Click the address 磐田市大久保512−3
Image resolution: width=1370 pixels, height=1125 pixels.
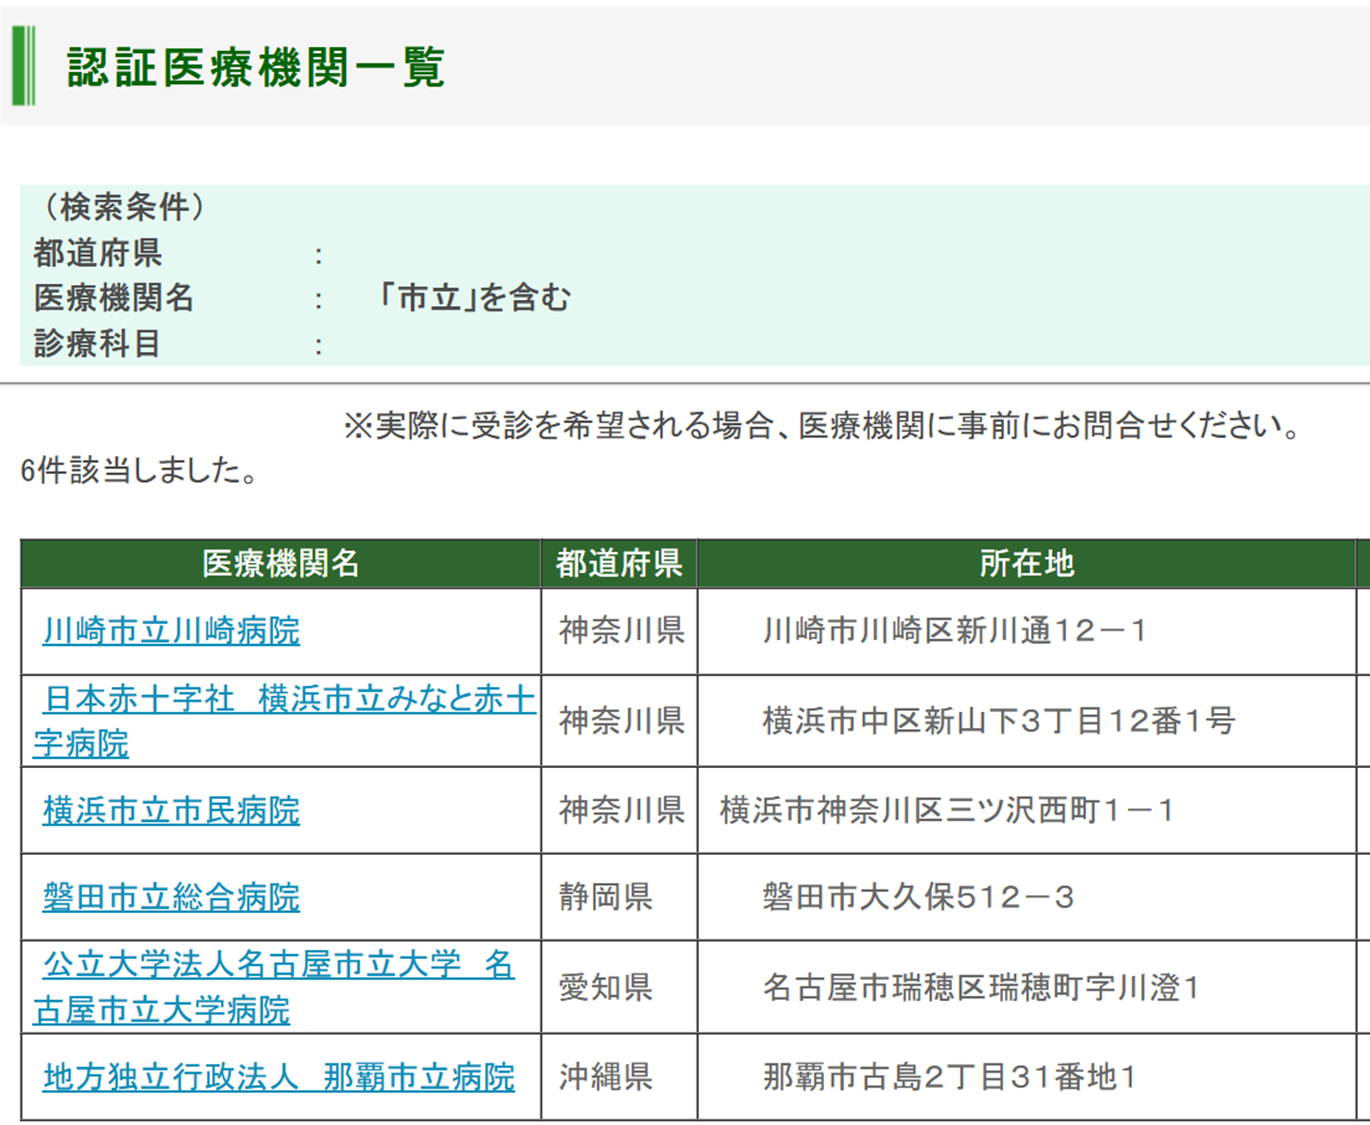[918, 897]
